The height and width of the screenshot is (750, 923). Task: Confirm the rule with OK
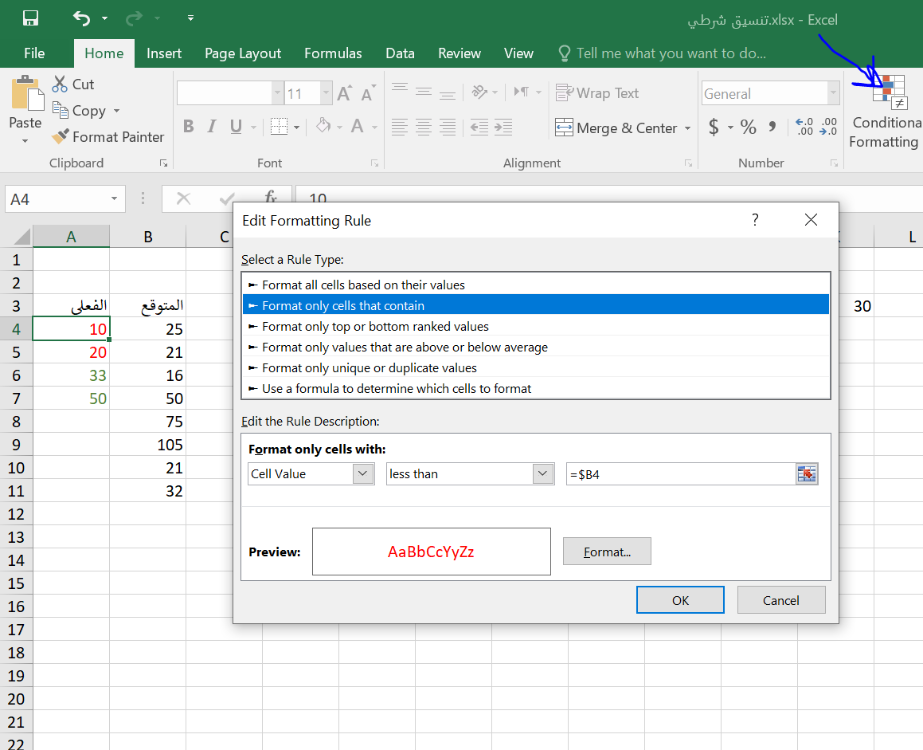pos(680,600)
